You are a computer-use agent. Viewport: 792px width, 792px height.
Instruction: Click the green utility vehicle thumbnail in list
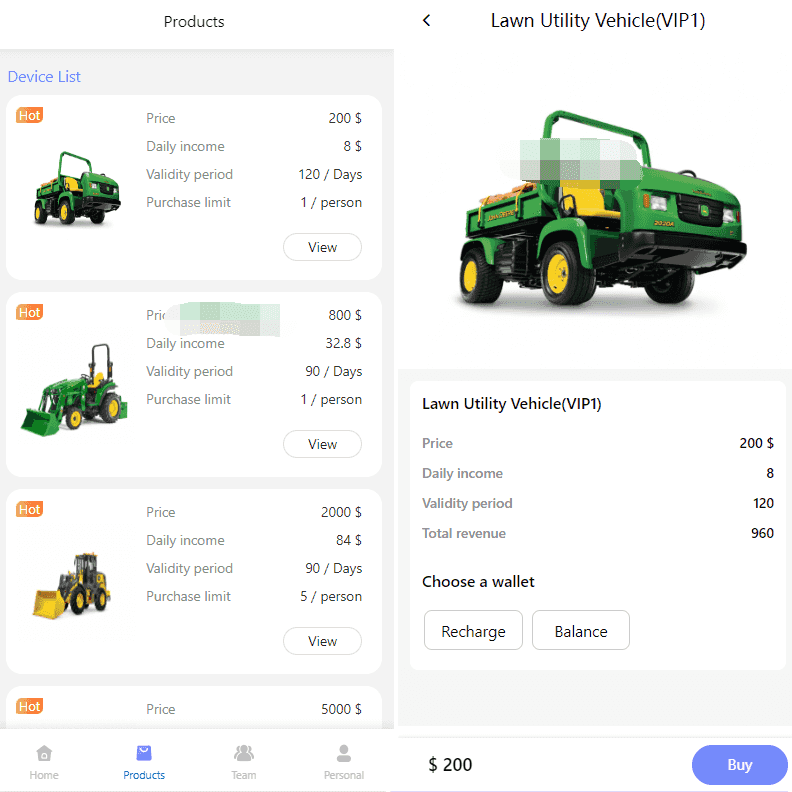[77, 187]
